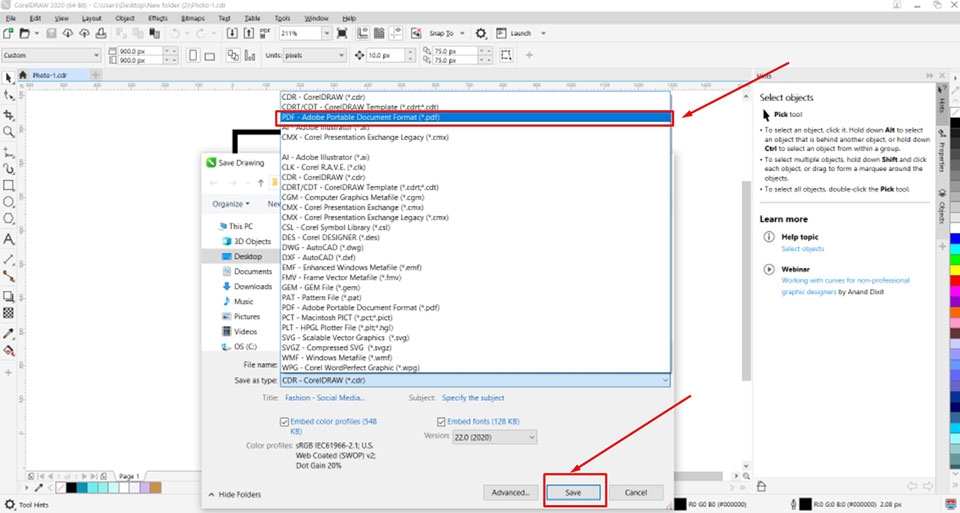Click the Options gear icon
This screenshot has width=960, height=513.
point(481,33)
